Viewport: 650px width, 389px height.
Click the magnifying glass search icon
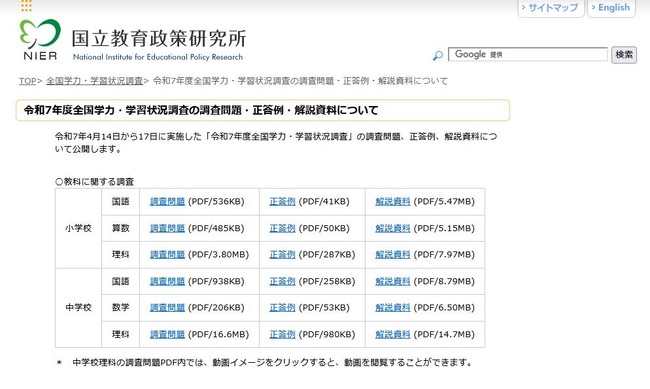(x=437, y=56)
